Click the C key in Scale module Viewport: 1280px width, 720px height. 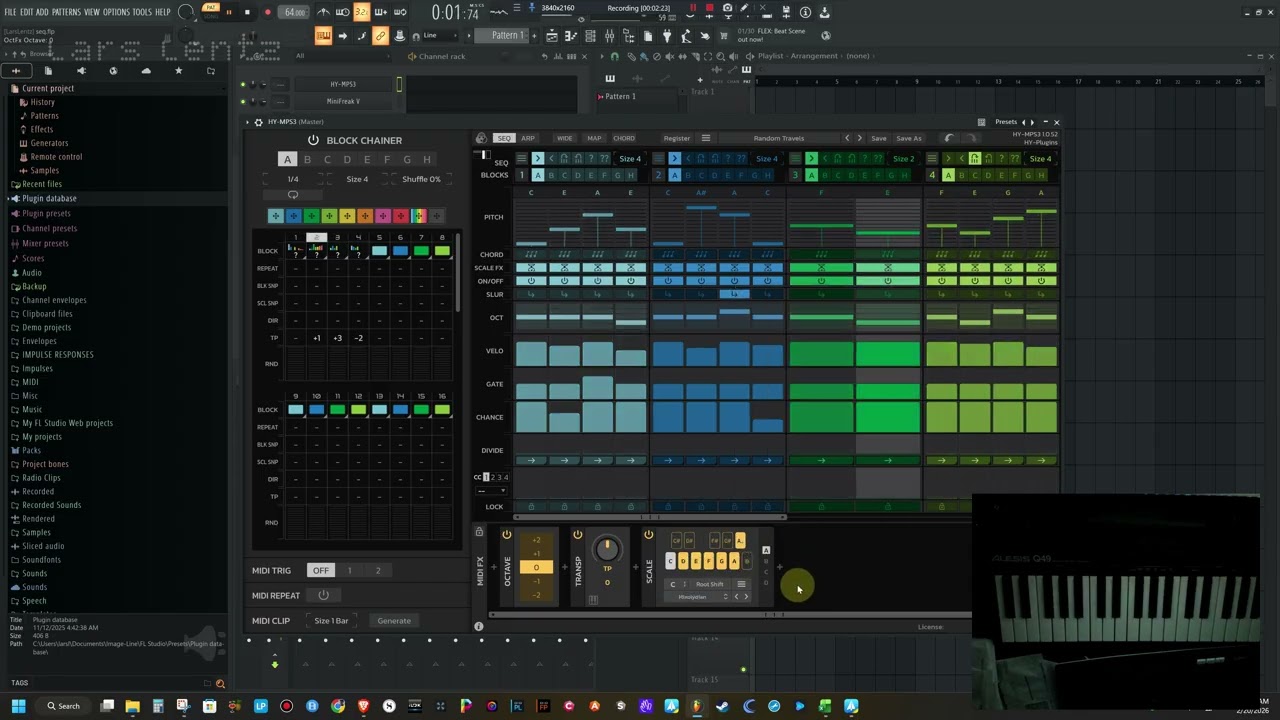[670, 561]
